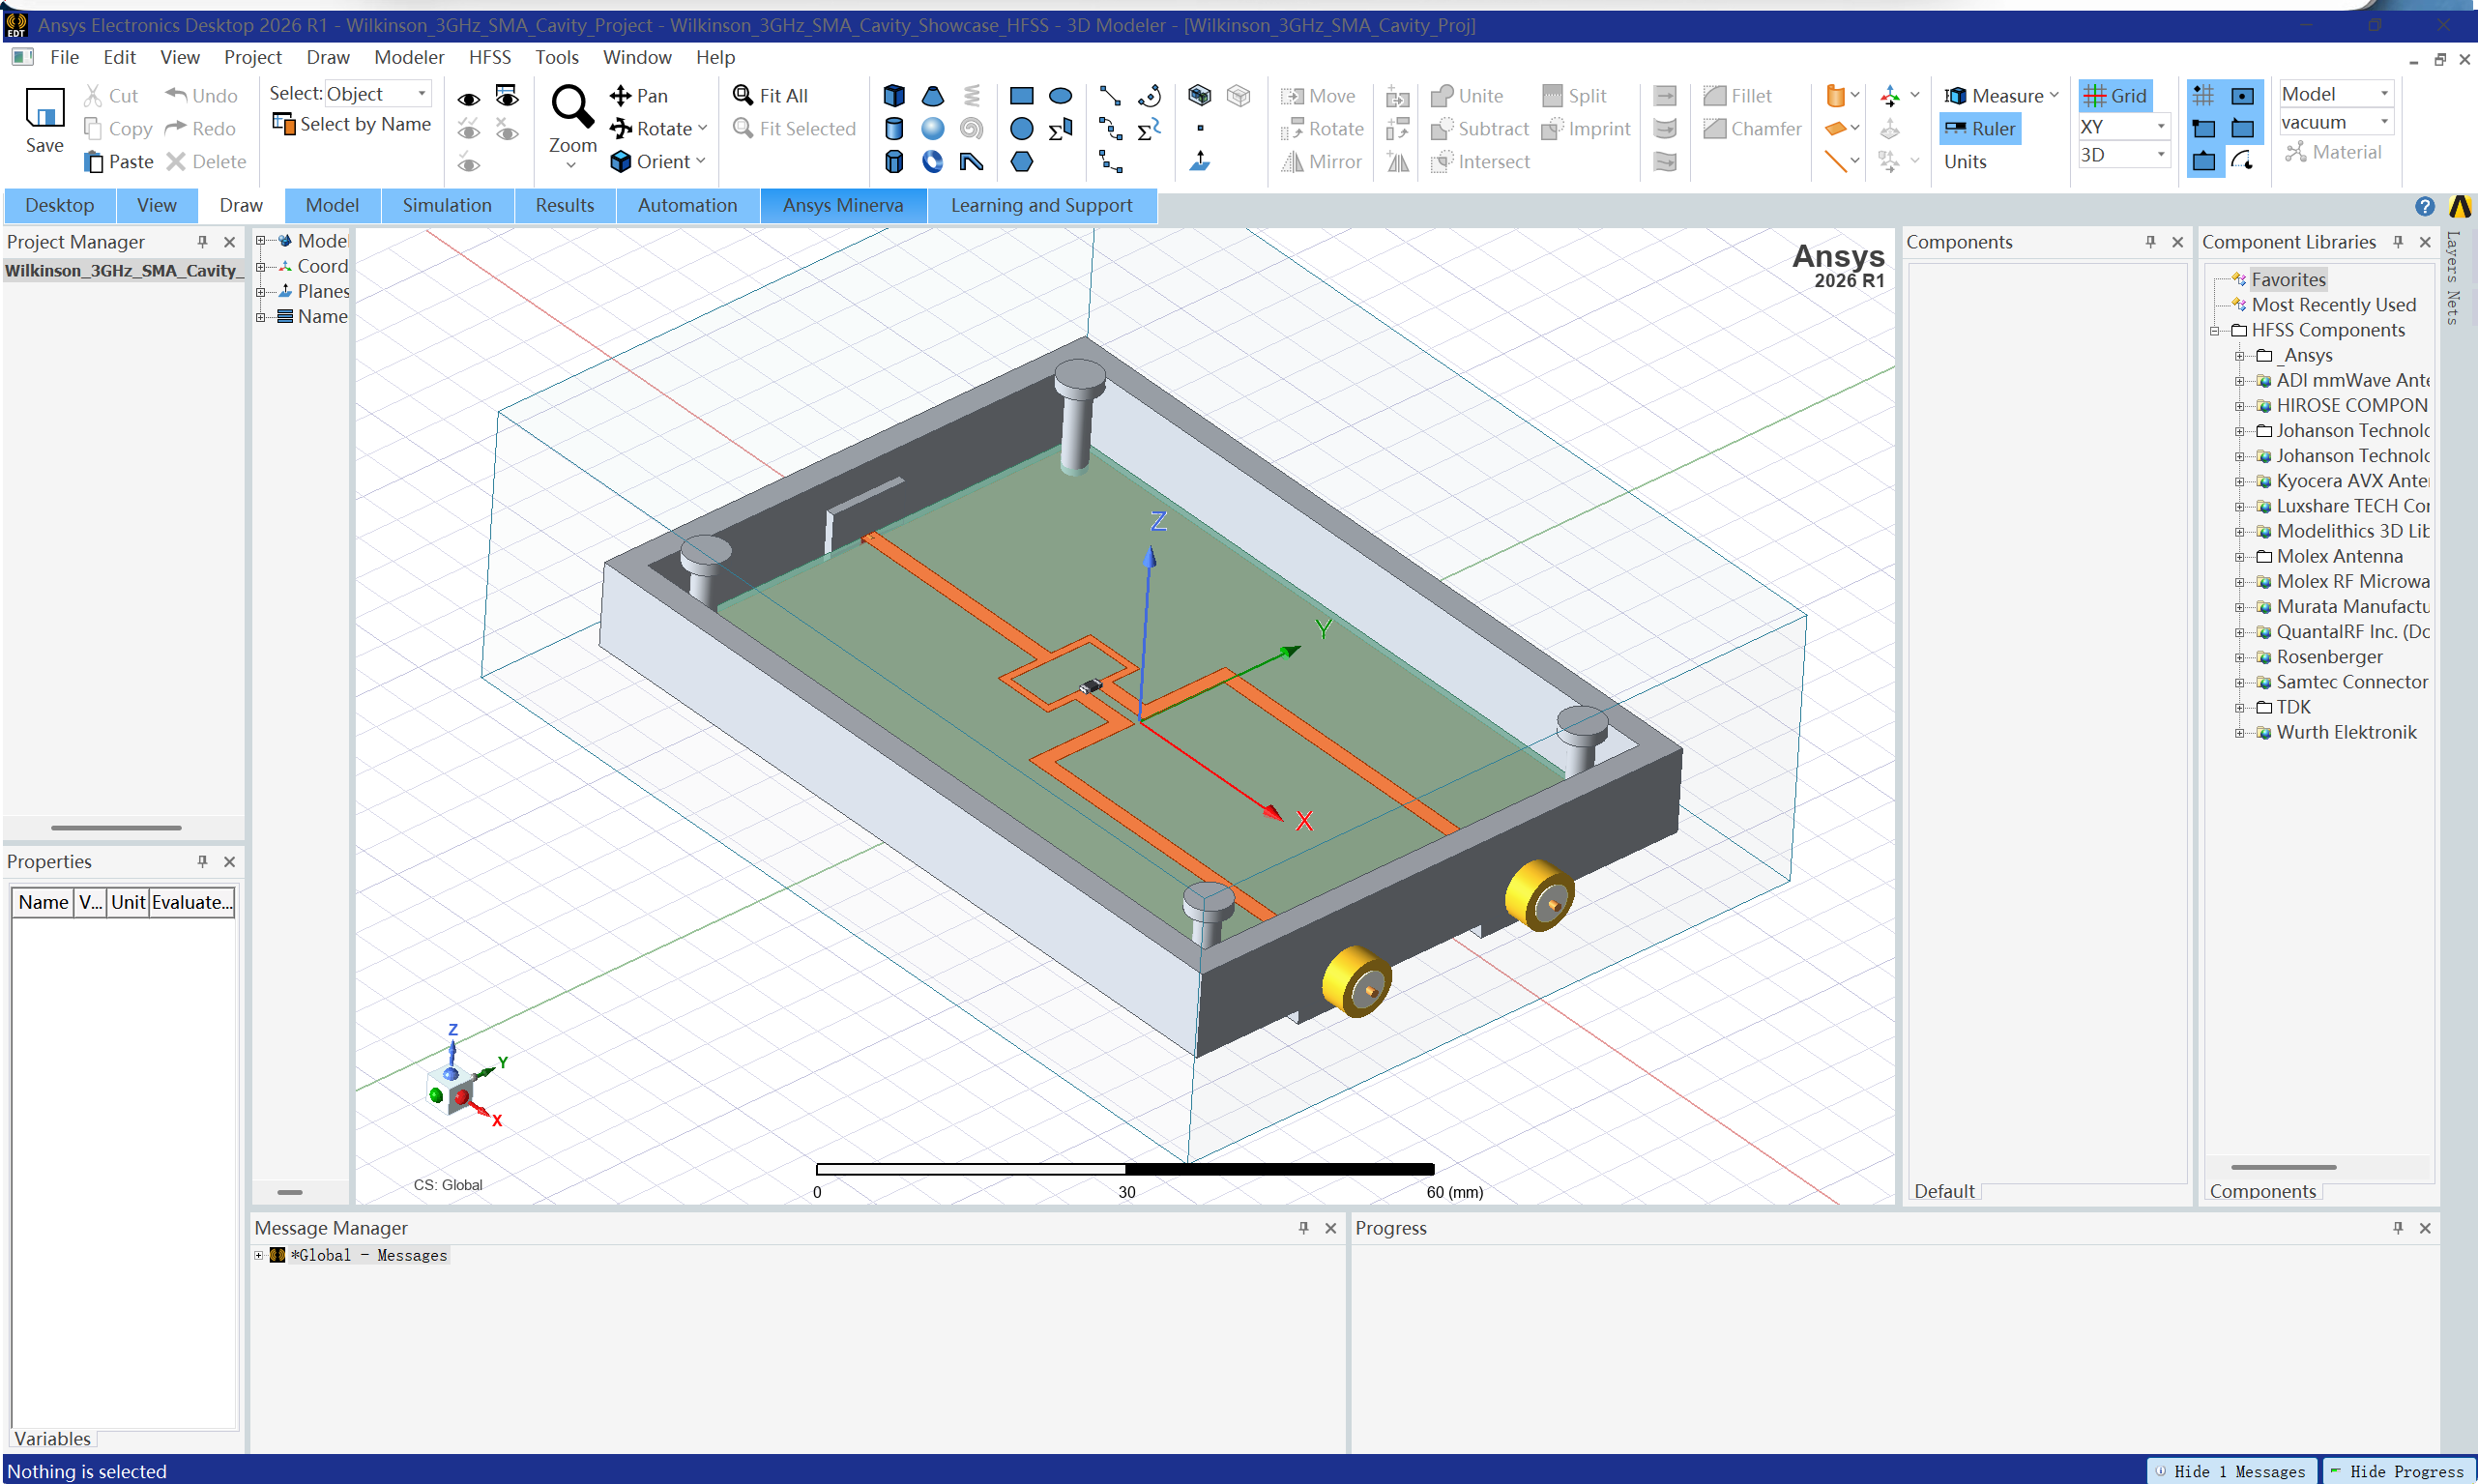Select the Draw Box tool

click(894, 96)
